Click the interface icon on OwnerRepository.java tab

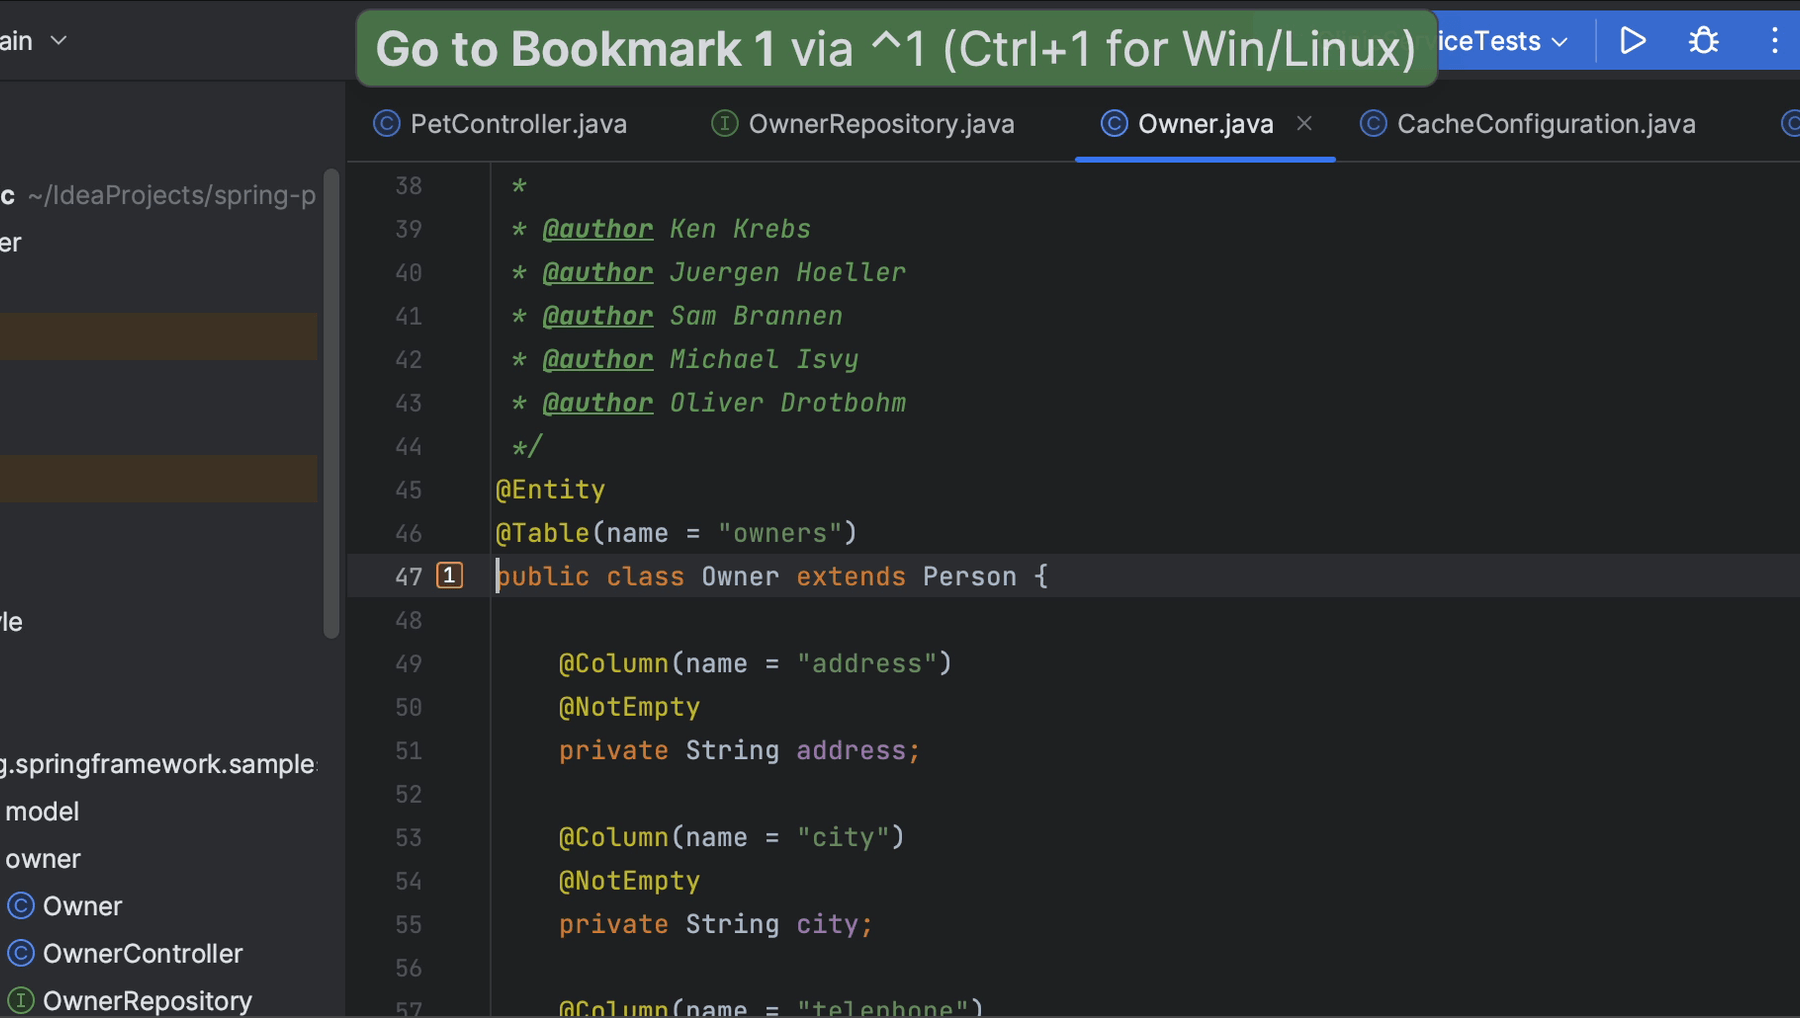[x=724, y=123]
